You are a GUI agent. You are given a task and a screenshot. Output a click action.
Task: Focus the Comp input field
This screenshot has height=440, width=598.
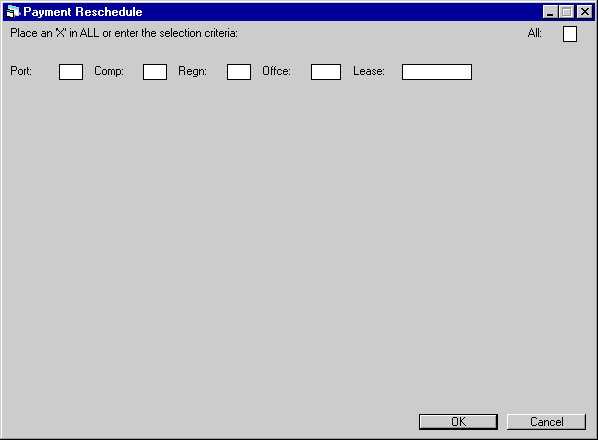[x=155, y=72]
